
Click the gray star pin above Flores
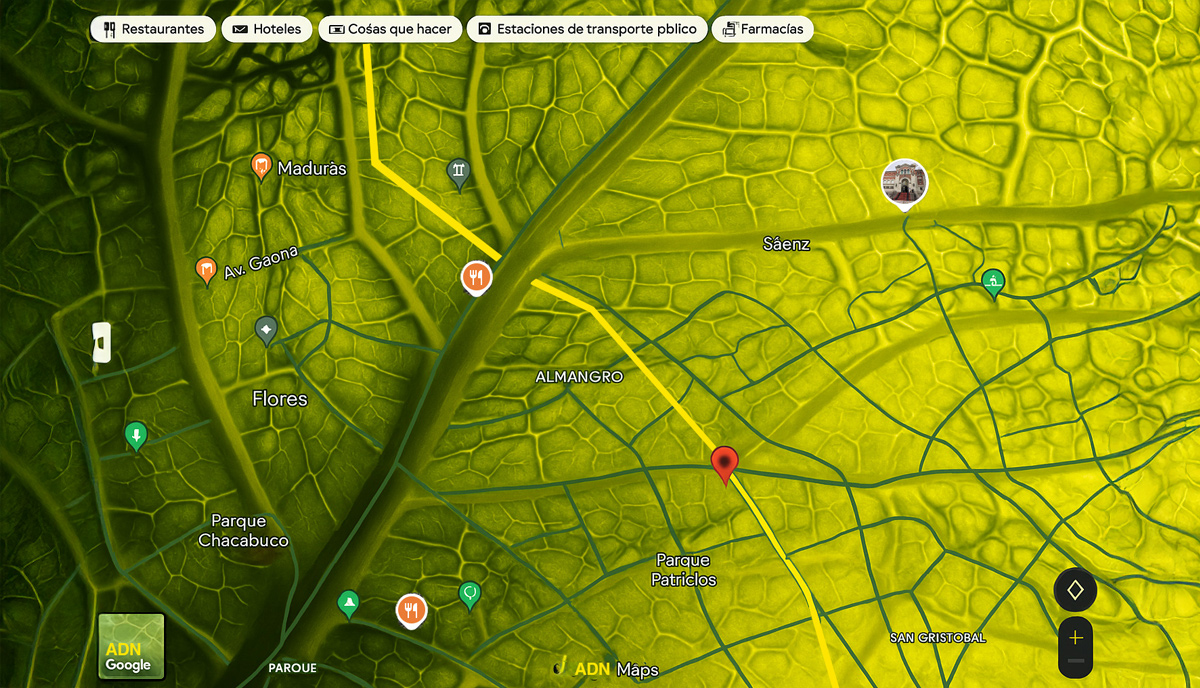coord(266,328)
